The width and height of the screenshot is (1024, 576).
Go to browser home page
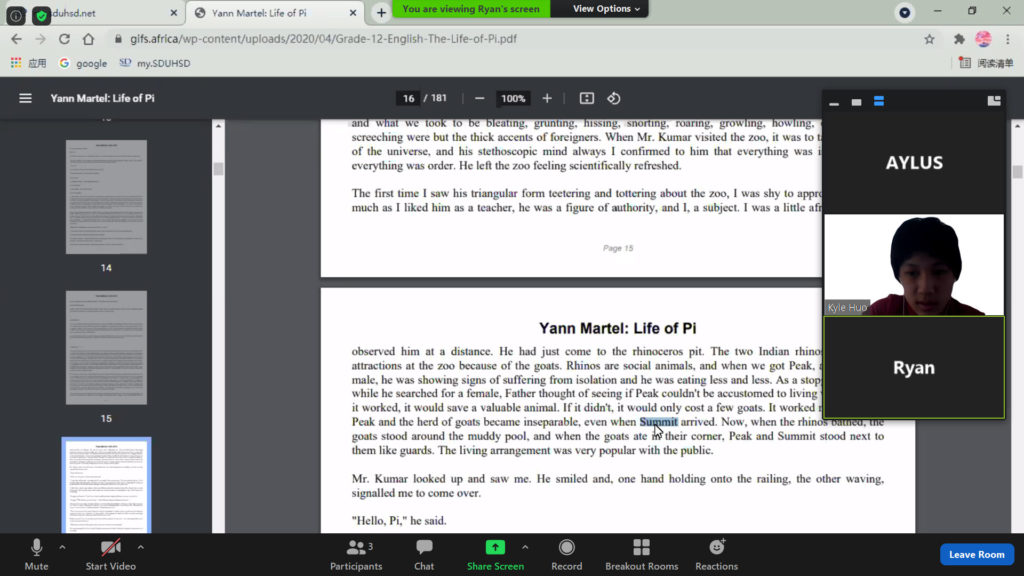click(88, 39)
